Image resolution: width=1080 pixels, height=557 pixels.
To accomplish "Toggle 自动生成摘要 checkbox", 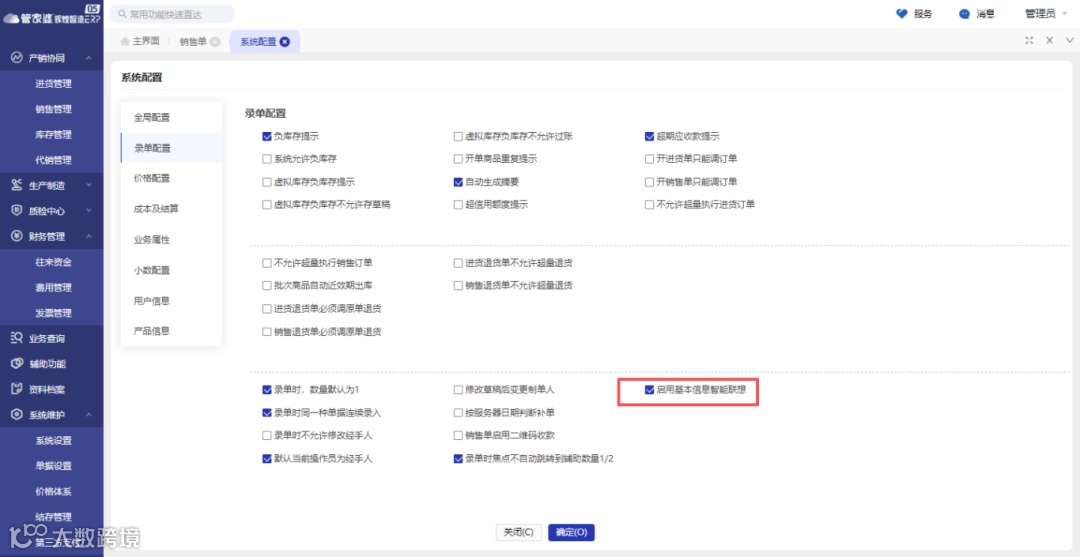I will 458,182.
